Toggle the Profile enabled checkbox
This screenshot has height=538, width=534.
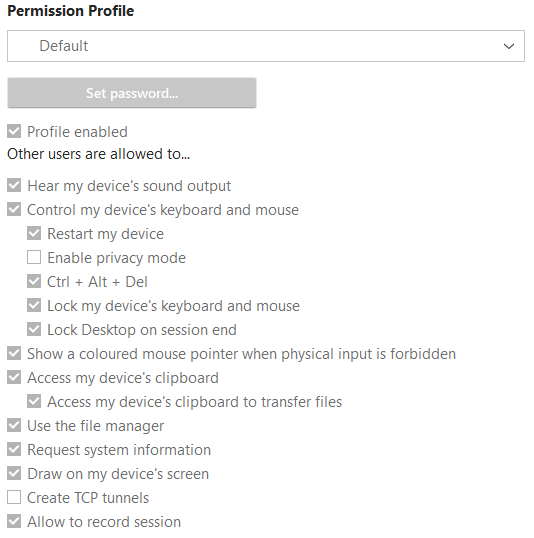pyautogui.click(x=14, y=131)
